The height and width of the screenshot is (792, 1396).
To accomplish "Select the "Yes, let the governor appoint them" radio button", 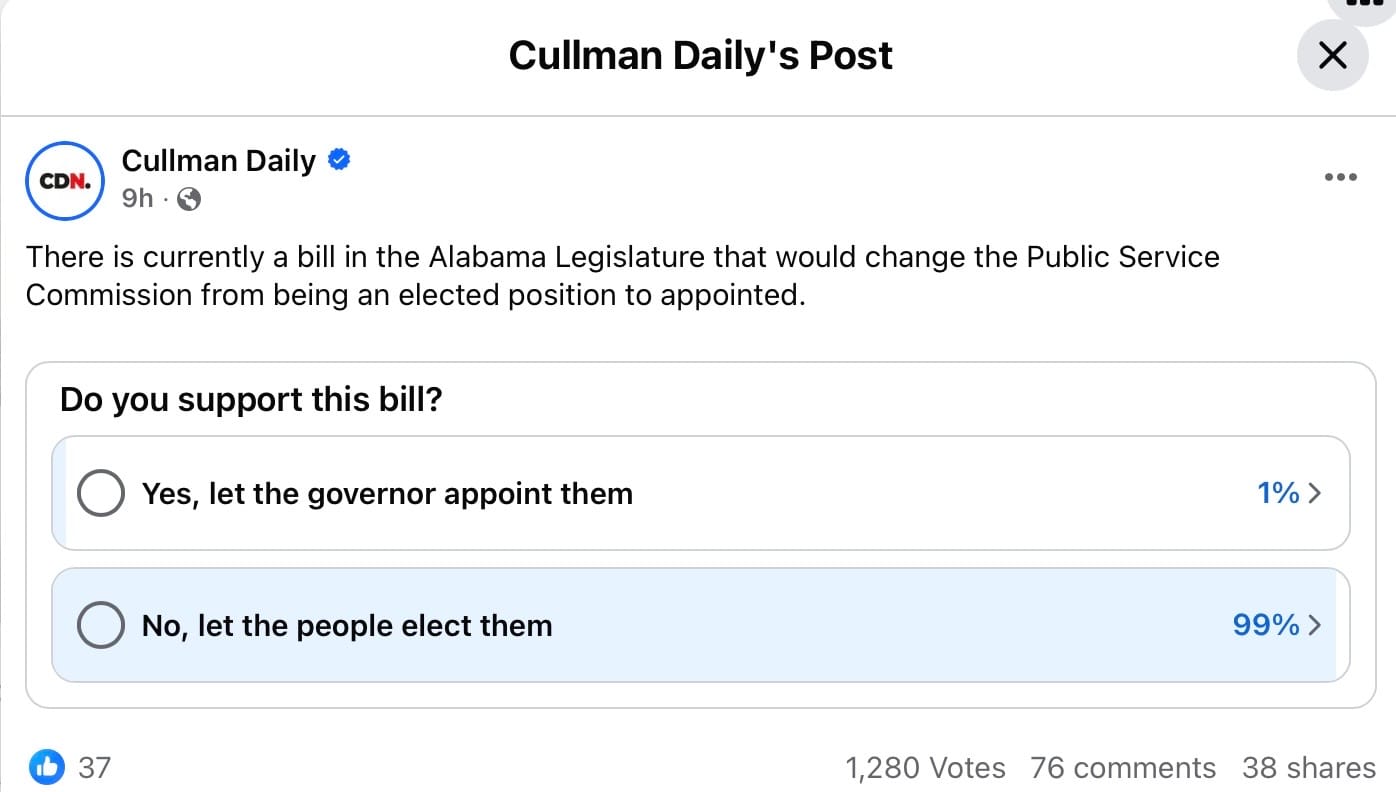I will tap(101, 493).
